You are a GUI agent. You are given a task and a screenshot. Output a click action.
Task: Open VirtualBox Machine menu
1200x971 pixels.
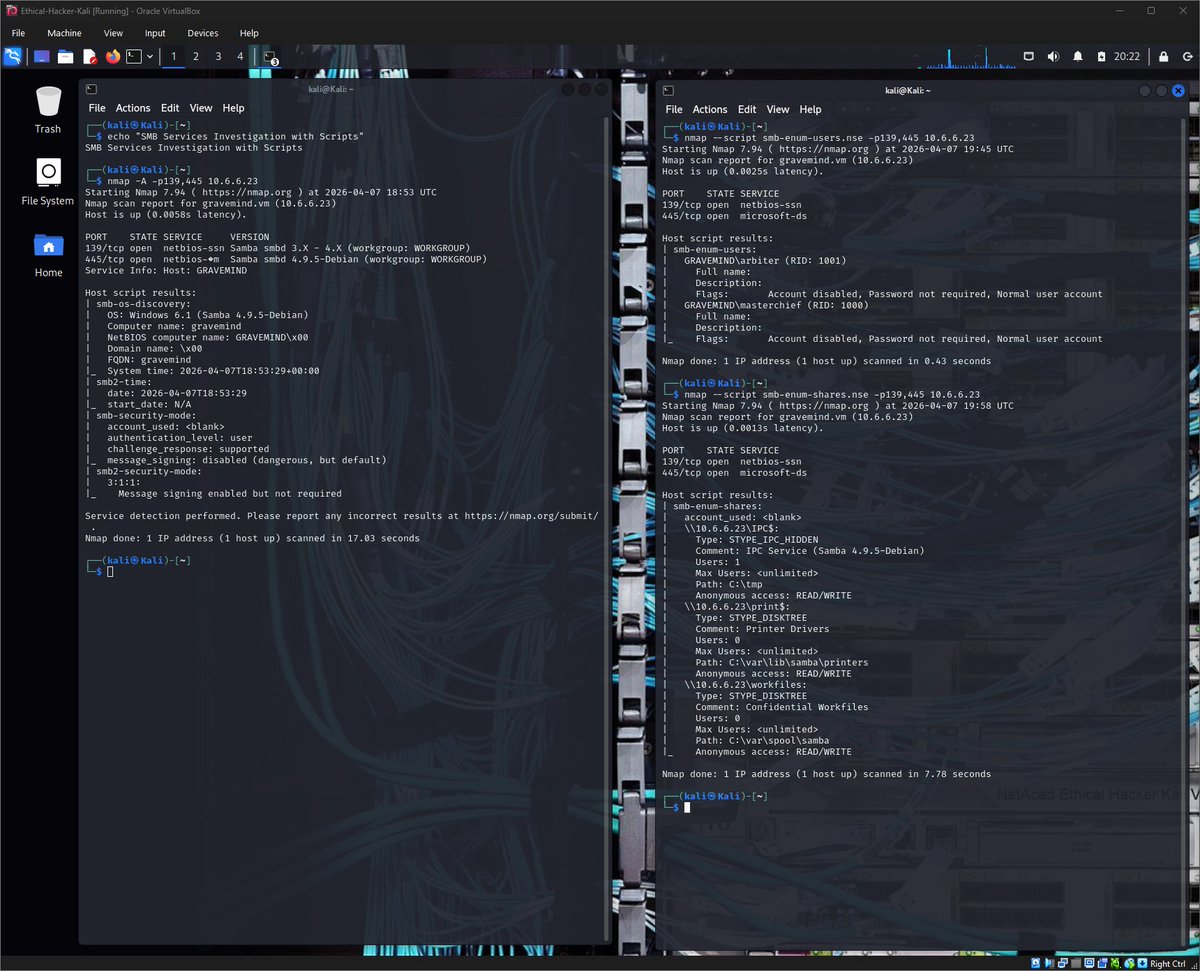coord(64,33)
